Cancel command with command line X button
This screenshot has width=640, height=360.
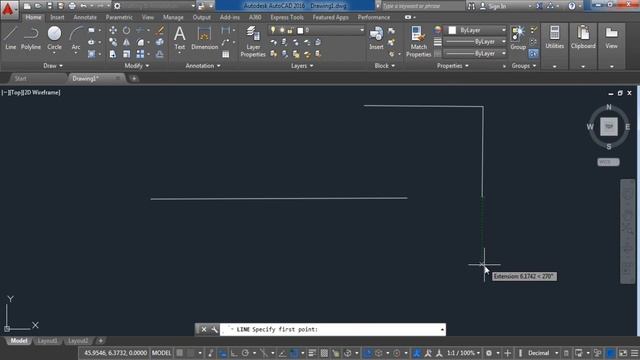click(204, 329)
